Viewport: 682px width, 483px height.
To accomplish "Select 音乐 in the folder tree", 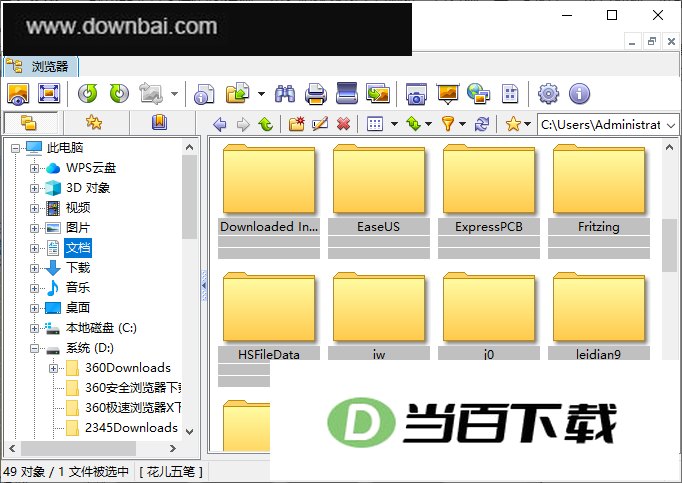I will coord(78,288).
